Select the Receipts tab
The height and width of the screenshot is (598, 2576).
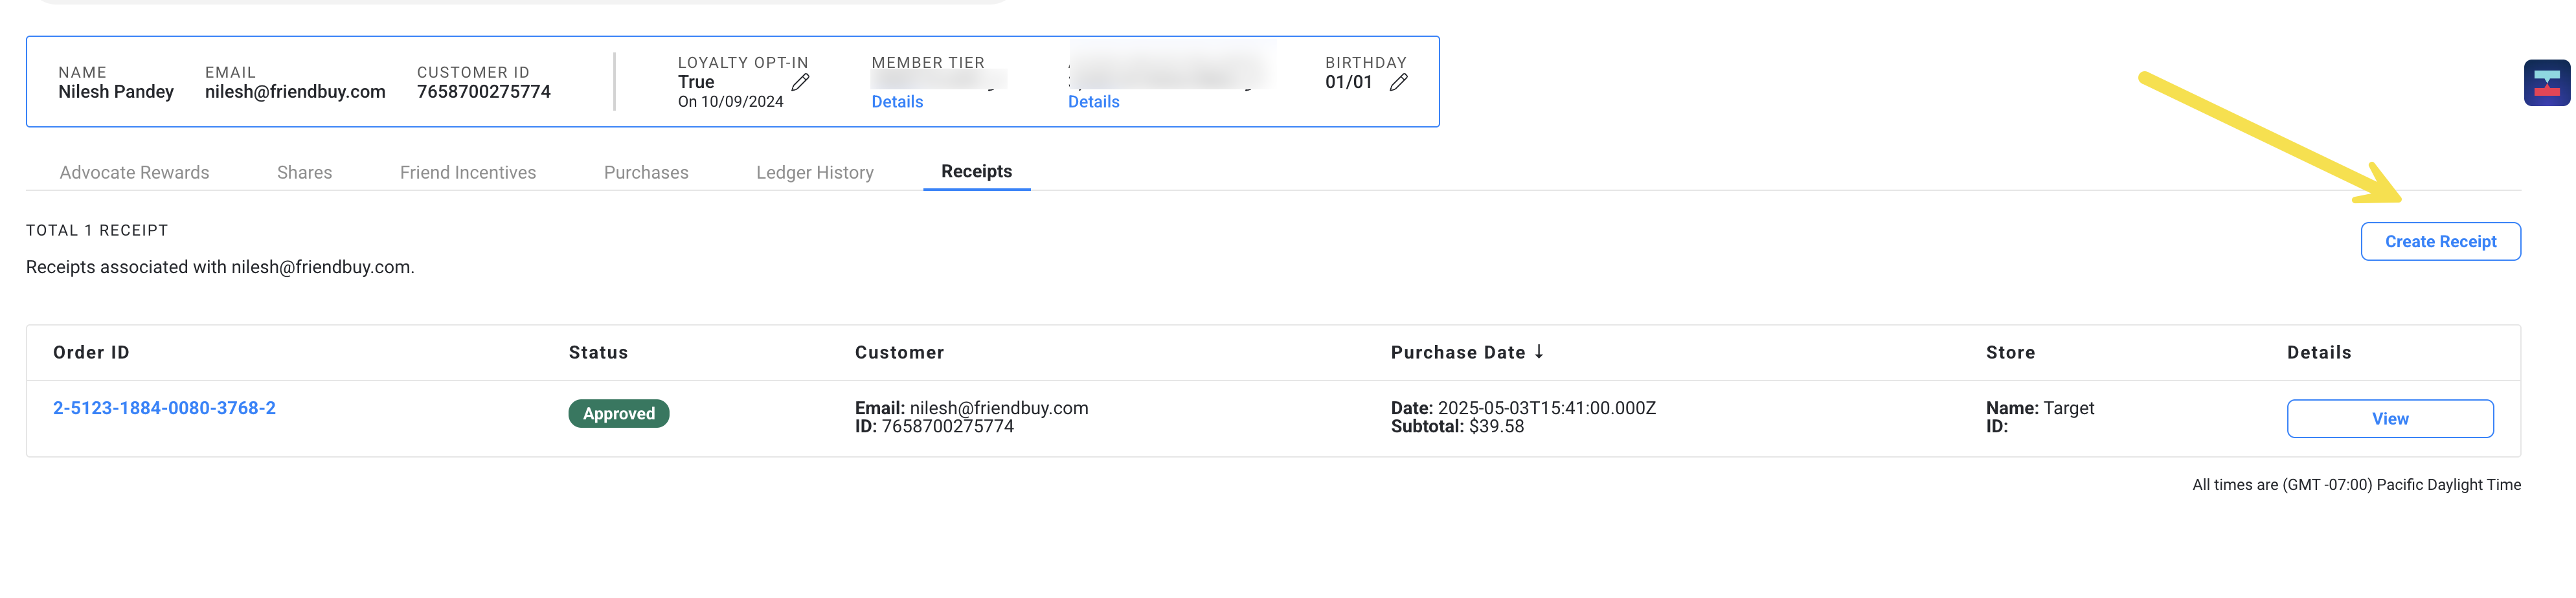976,171
